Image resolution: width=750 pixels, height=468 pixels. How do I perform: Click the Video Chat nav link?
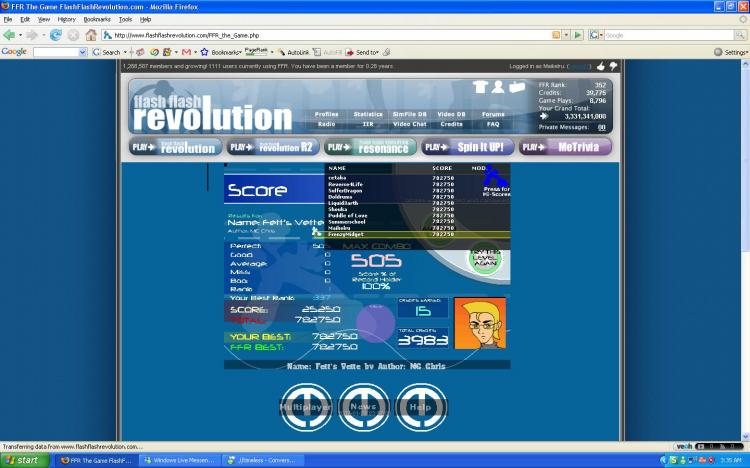(409, 124)
